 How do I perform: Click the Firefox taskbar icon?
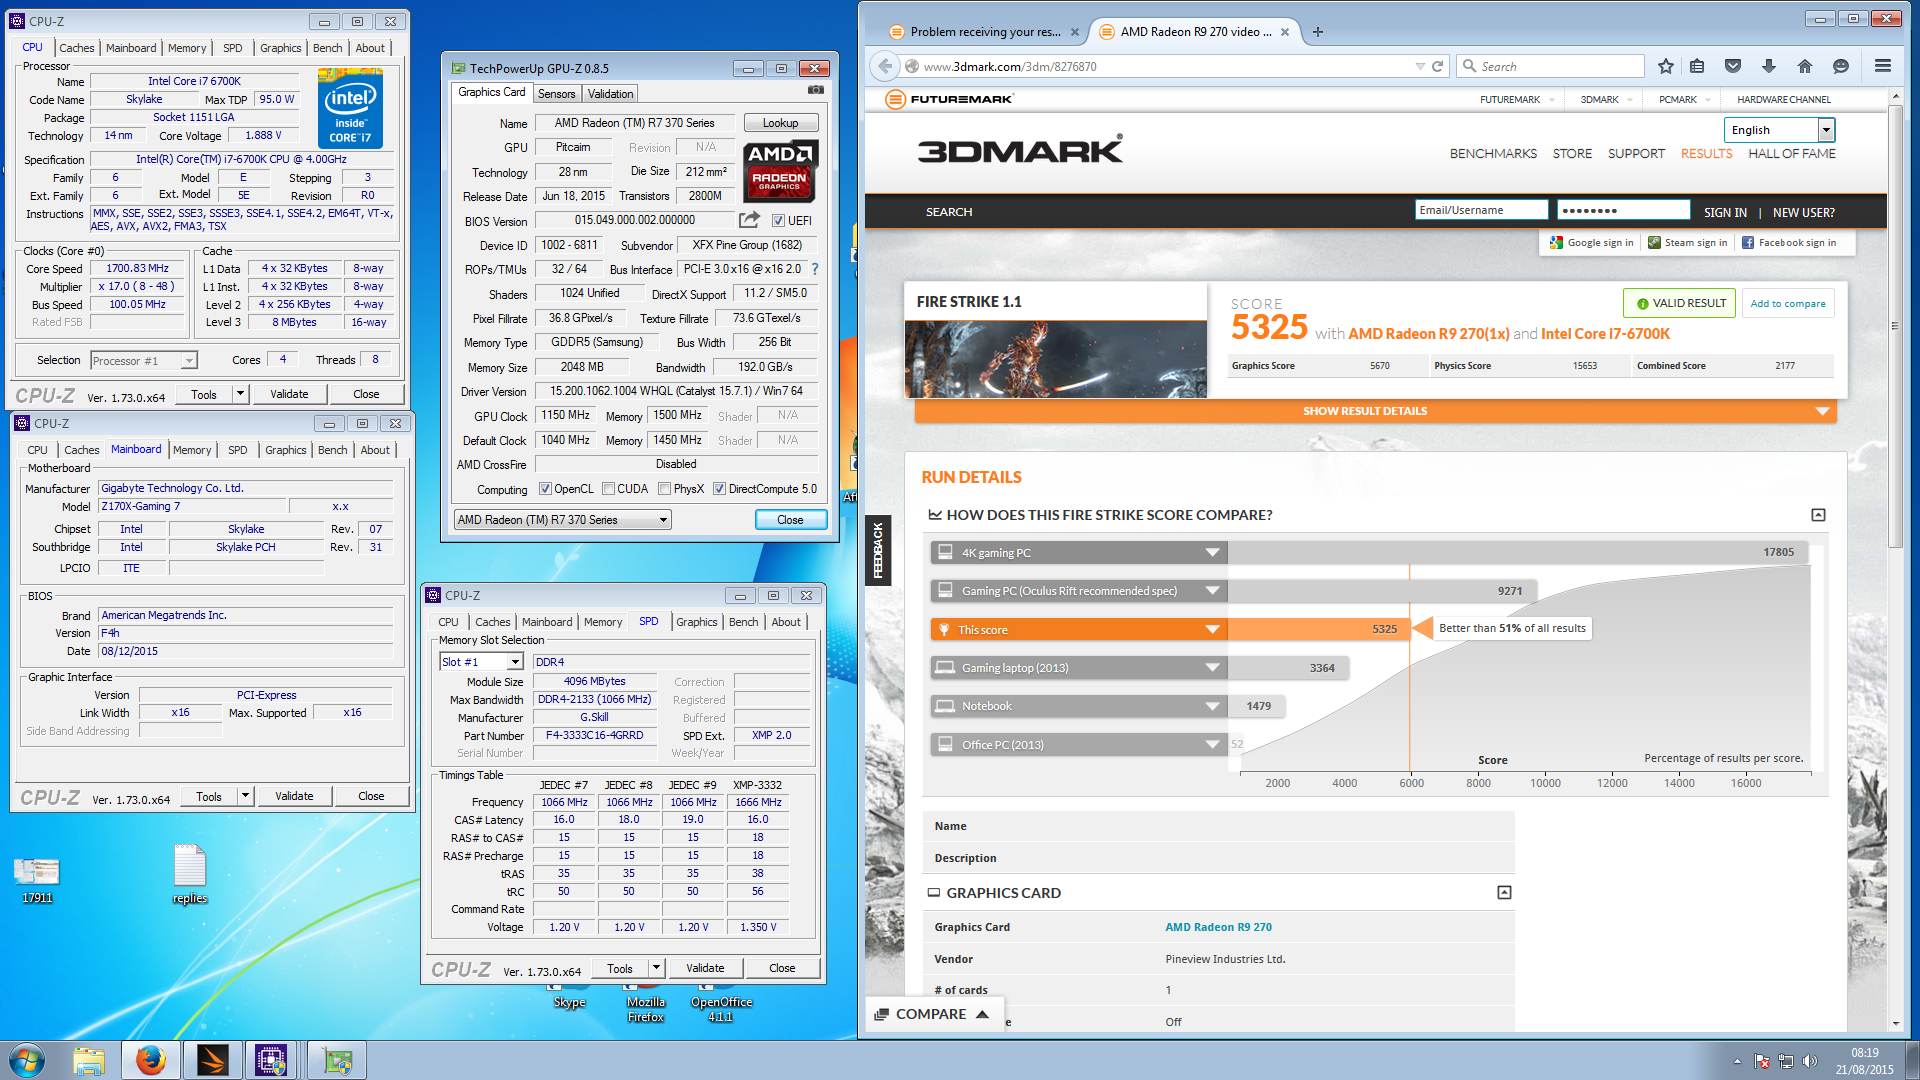click(151, 1060)
